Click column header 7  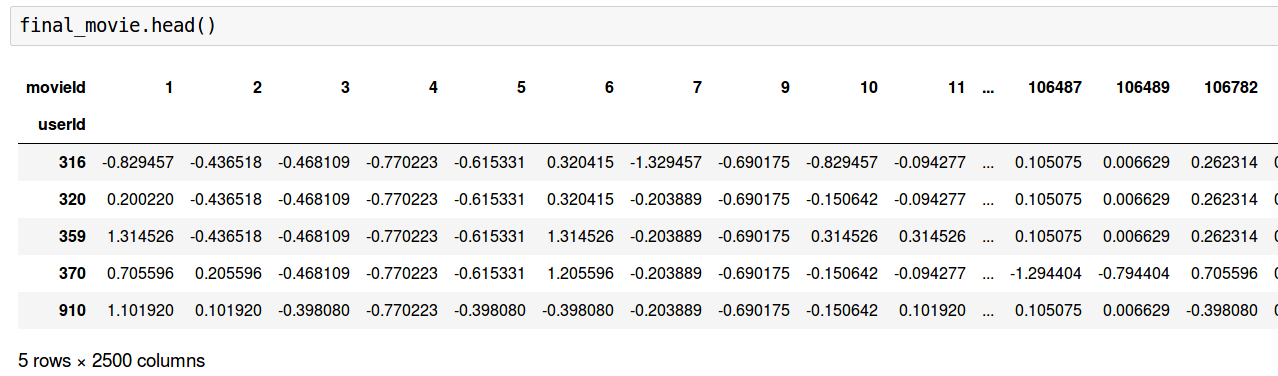coord(697,88)
